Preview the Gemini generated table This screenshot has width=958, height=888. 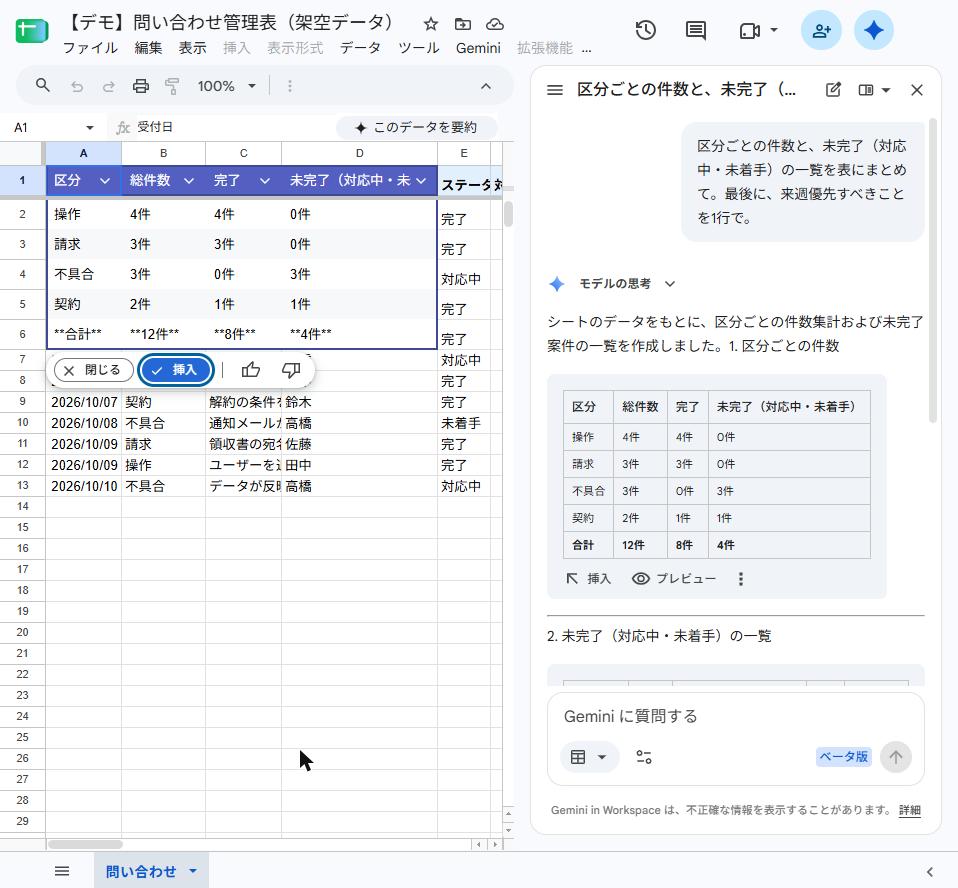(x=674, y=579)
